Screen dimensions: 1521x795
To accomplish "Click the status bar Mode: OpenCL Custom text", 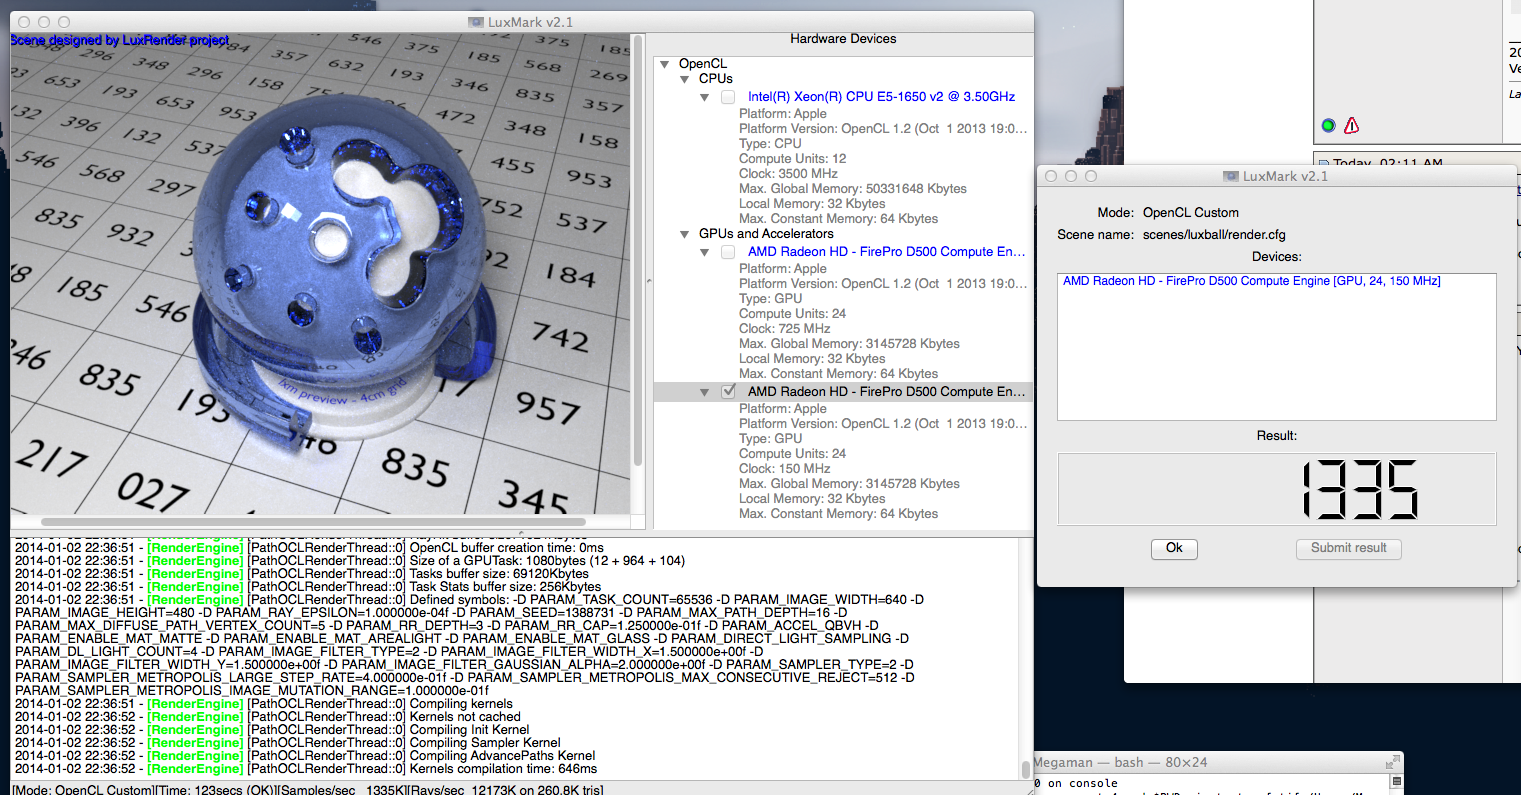I will click(x=82, y=790).
